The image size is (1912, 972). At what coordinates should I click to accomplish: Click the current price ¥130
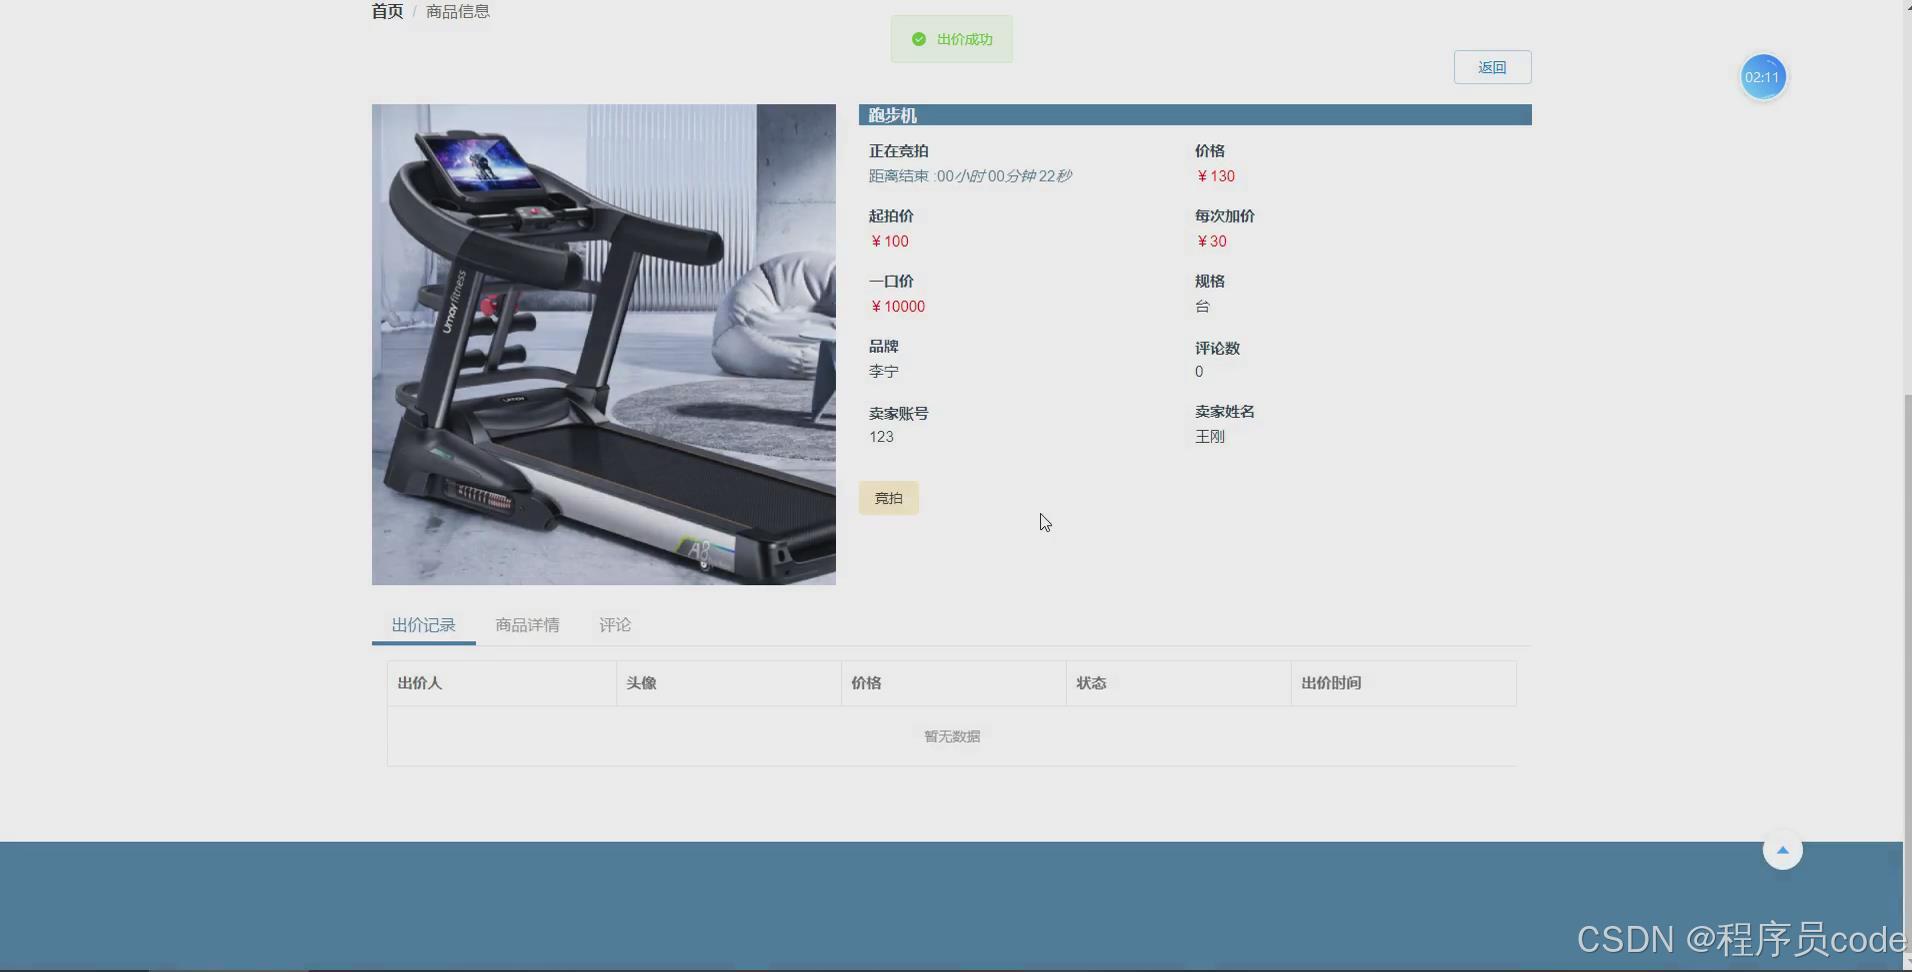tap(1215, 176)
